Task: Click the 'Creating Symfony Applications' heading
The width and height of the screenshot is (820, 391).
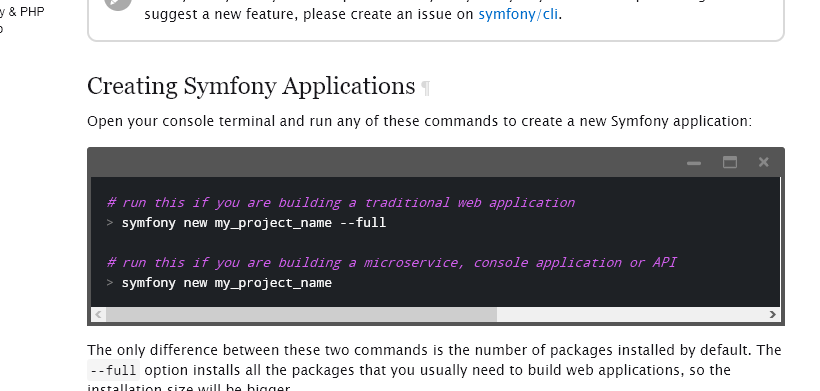Action: pos(251,86)
